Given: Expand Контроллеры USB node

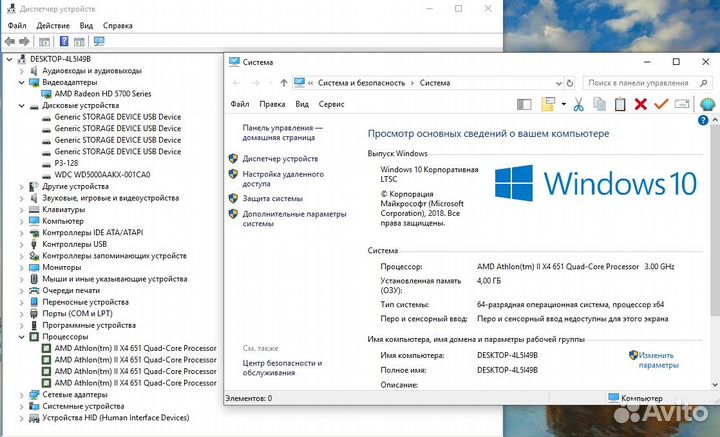Looking at the screenshot, I should pyautogui.click(x=22, y=245).
